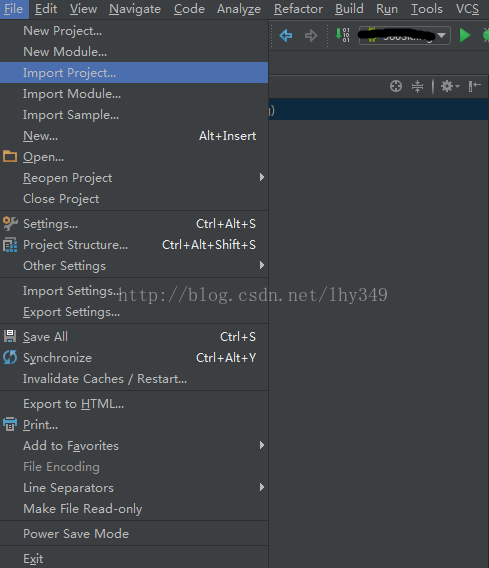Screen dimensions: 489x568
Task: Expand the Line Separators submenu arrow
Action: 262,487
